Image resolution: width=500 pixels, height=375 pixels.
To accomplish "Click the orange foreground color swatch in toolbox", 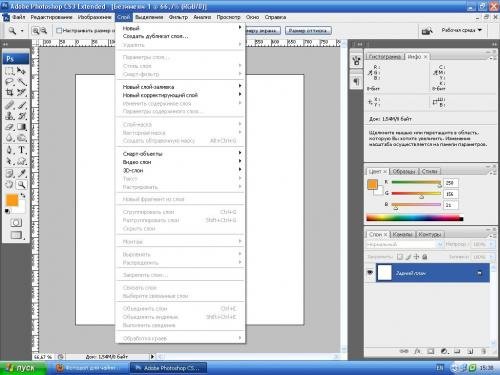I will click(12, 200).
